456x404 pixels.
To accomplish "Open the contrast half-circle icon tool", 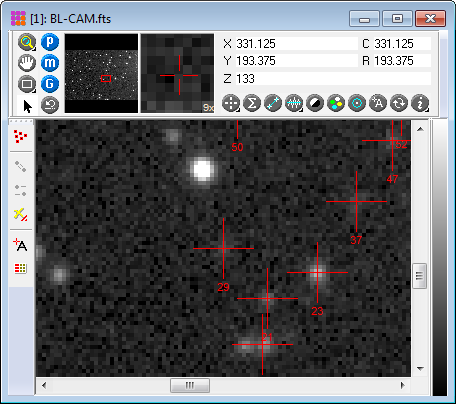I will tap(315, 103).
